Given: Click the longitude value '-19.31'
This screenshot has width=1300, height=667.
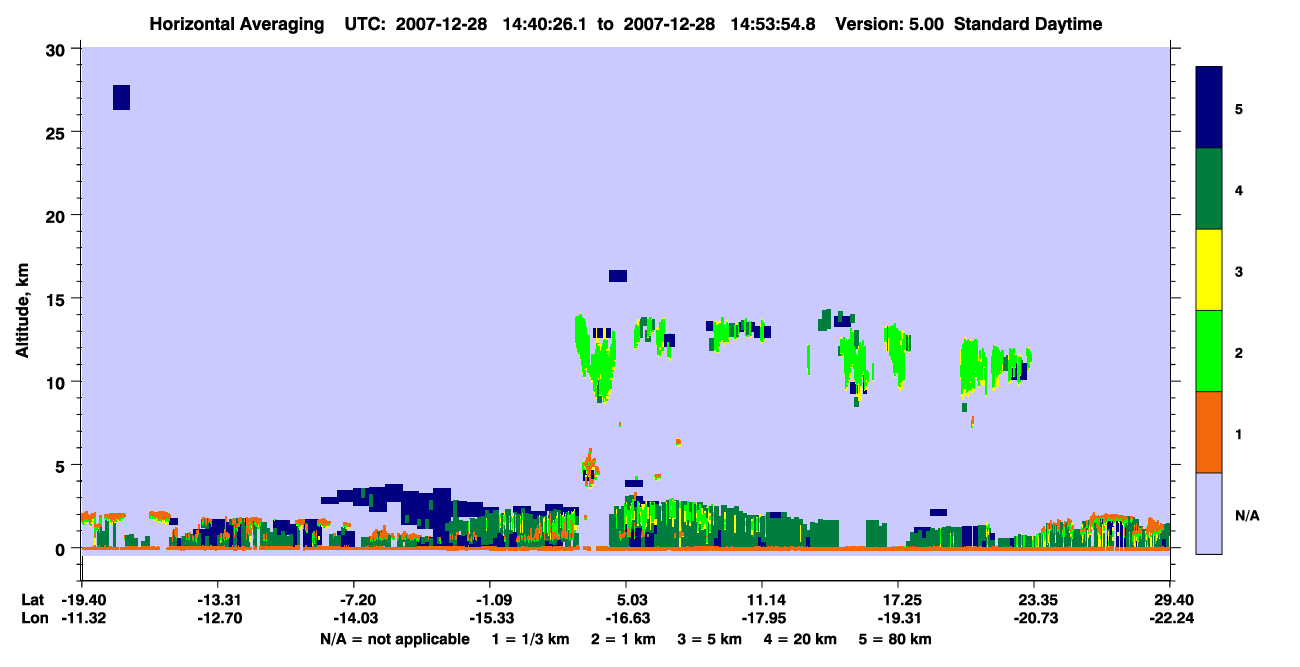Looking at the screenshot, I should click(898, 618).
